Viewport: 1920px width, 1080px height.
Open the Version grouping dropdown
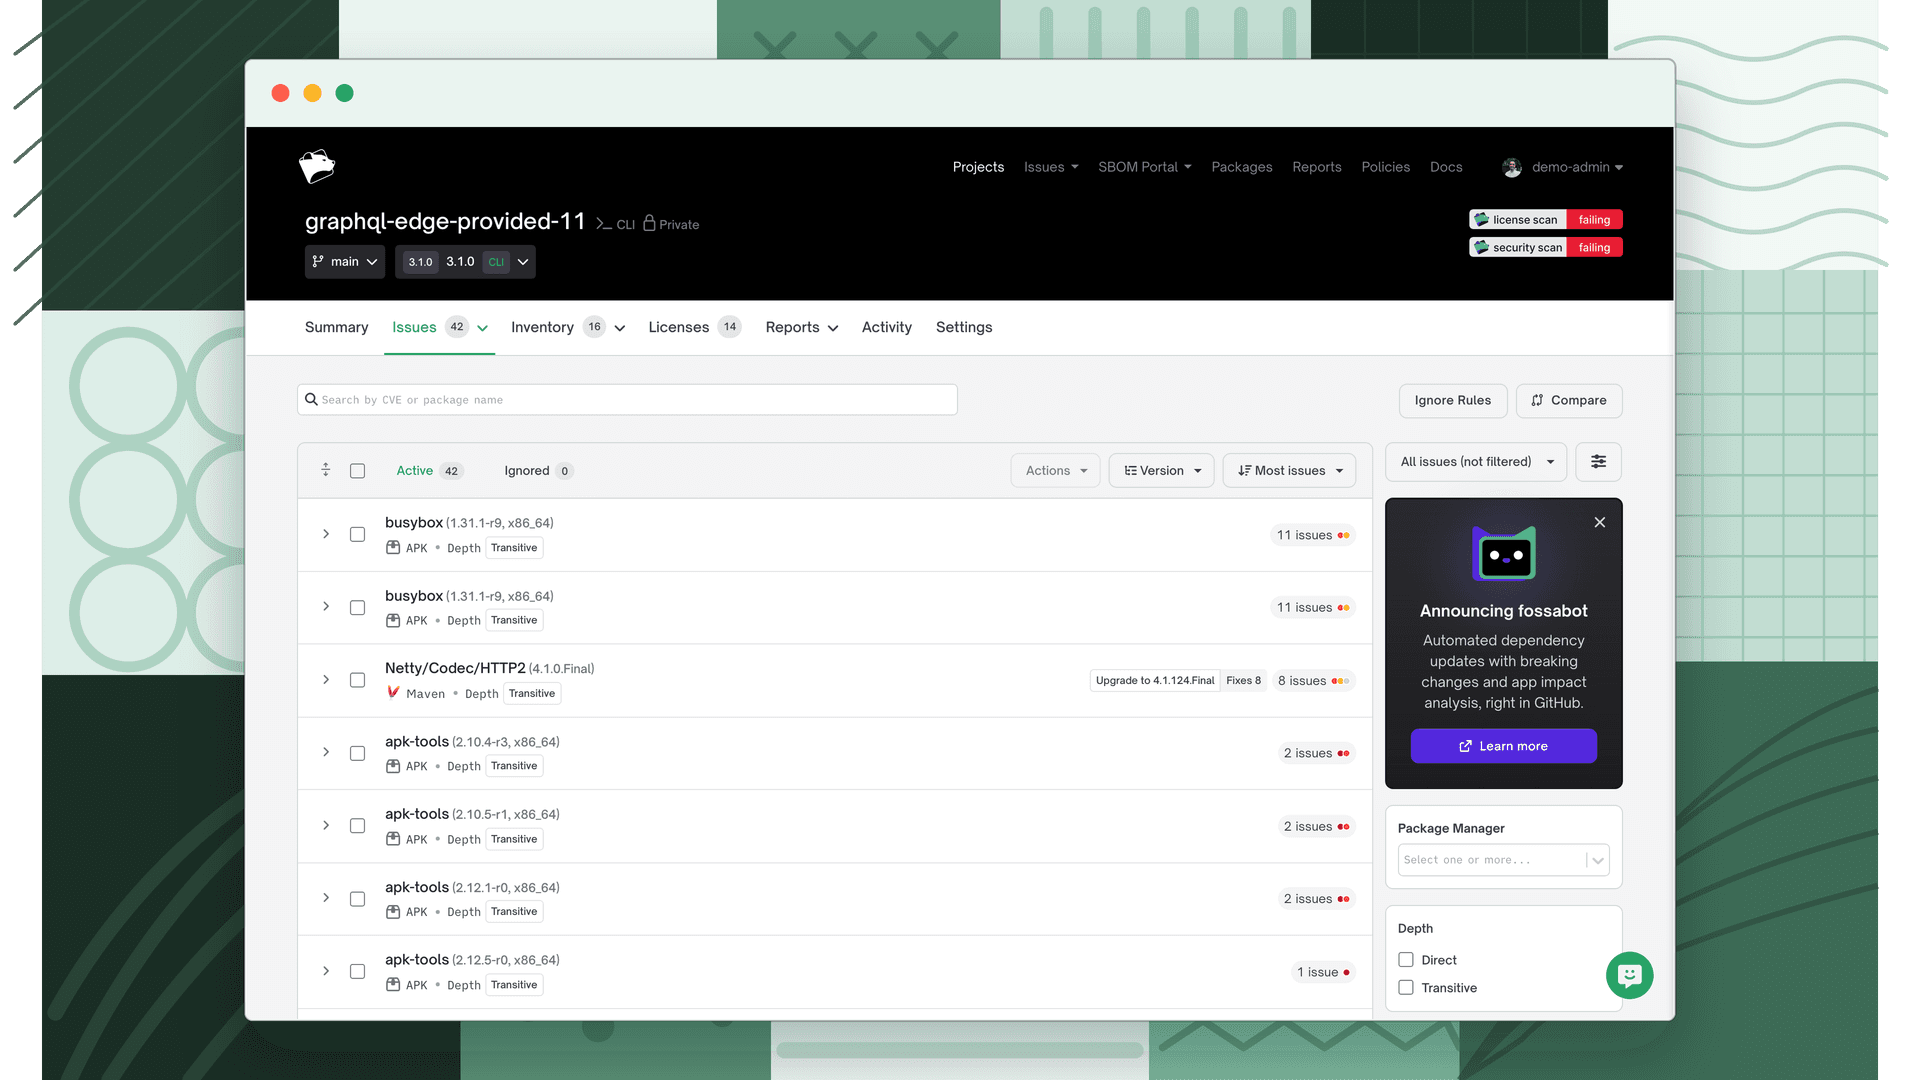click(x=1161, y=471)
